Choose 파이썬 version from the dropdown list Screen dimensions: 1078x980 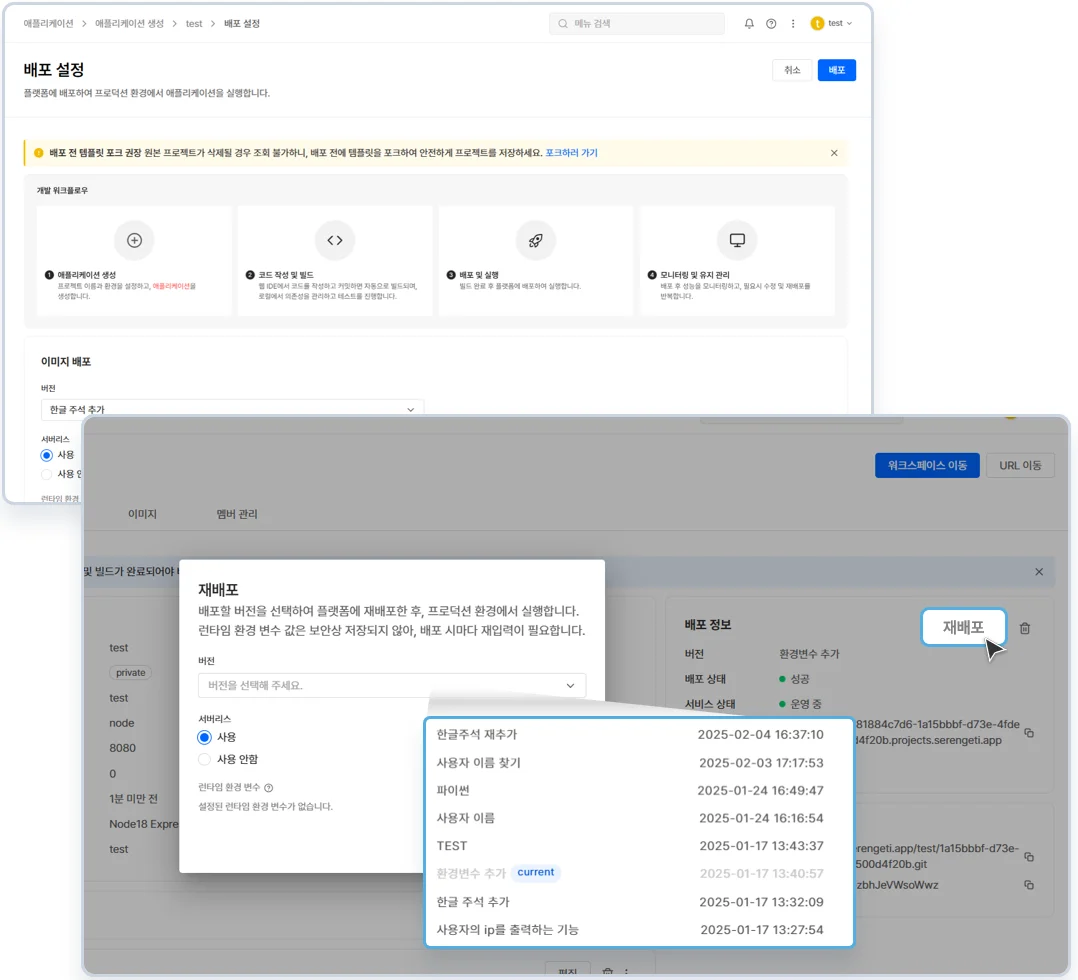(x=453, y=790)
